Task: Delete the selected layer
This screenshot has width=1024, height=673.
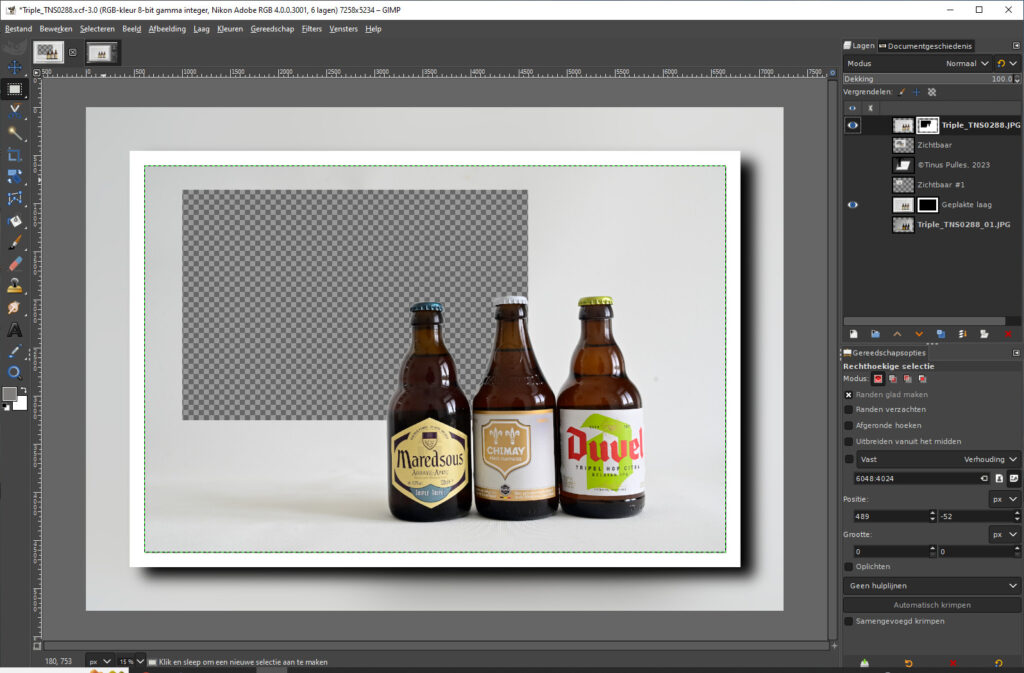Action: click(x=1008, y=334)
